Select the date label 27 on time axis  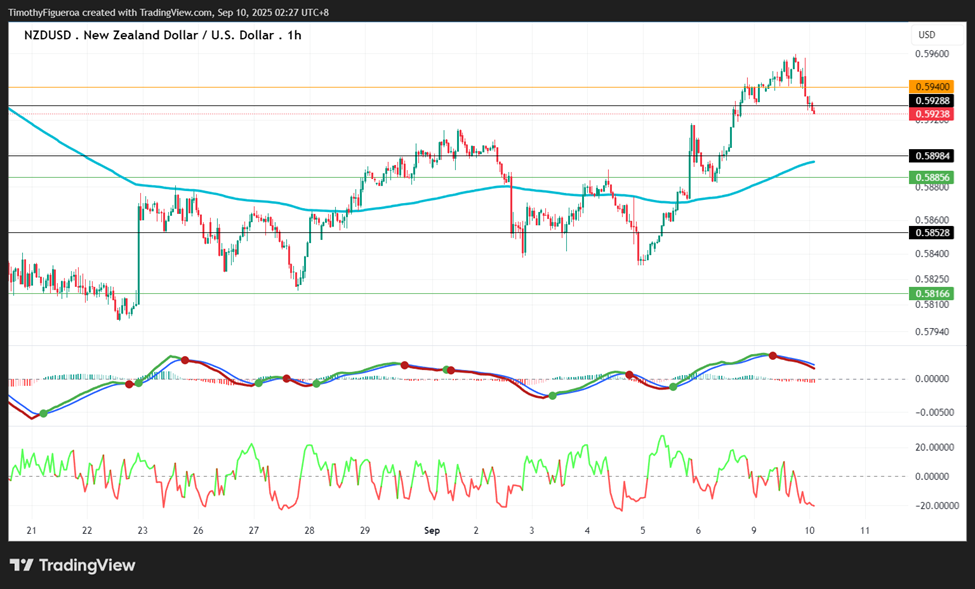254,531
